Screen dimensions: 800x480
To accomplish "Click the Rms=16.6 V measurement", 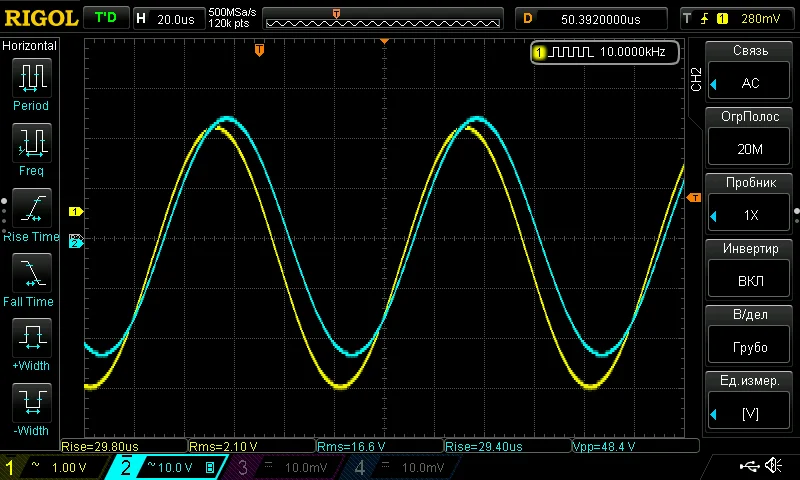I will [x=351, y=447].
